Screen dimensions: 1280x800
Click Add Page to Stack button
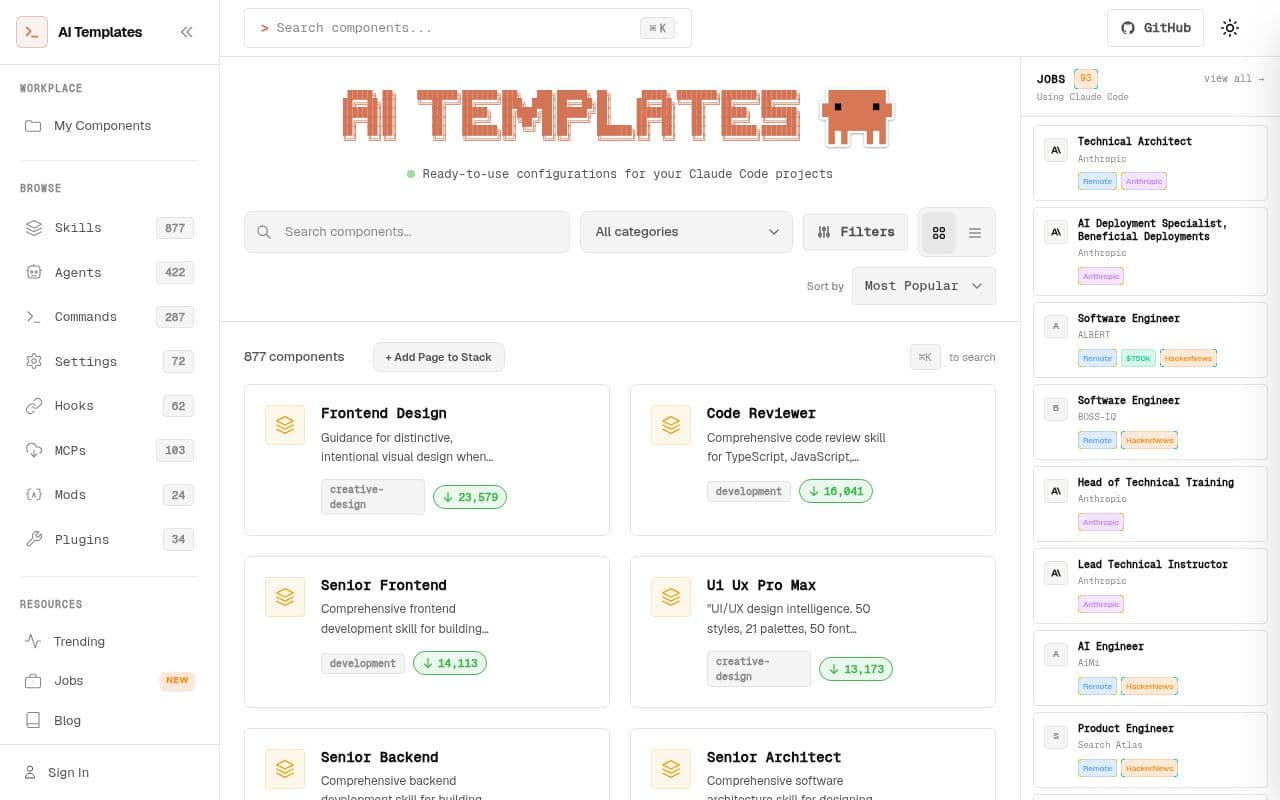point(439,357)
